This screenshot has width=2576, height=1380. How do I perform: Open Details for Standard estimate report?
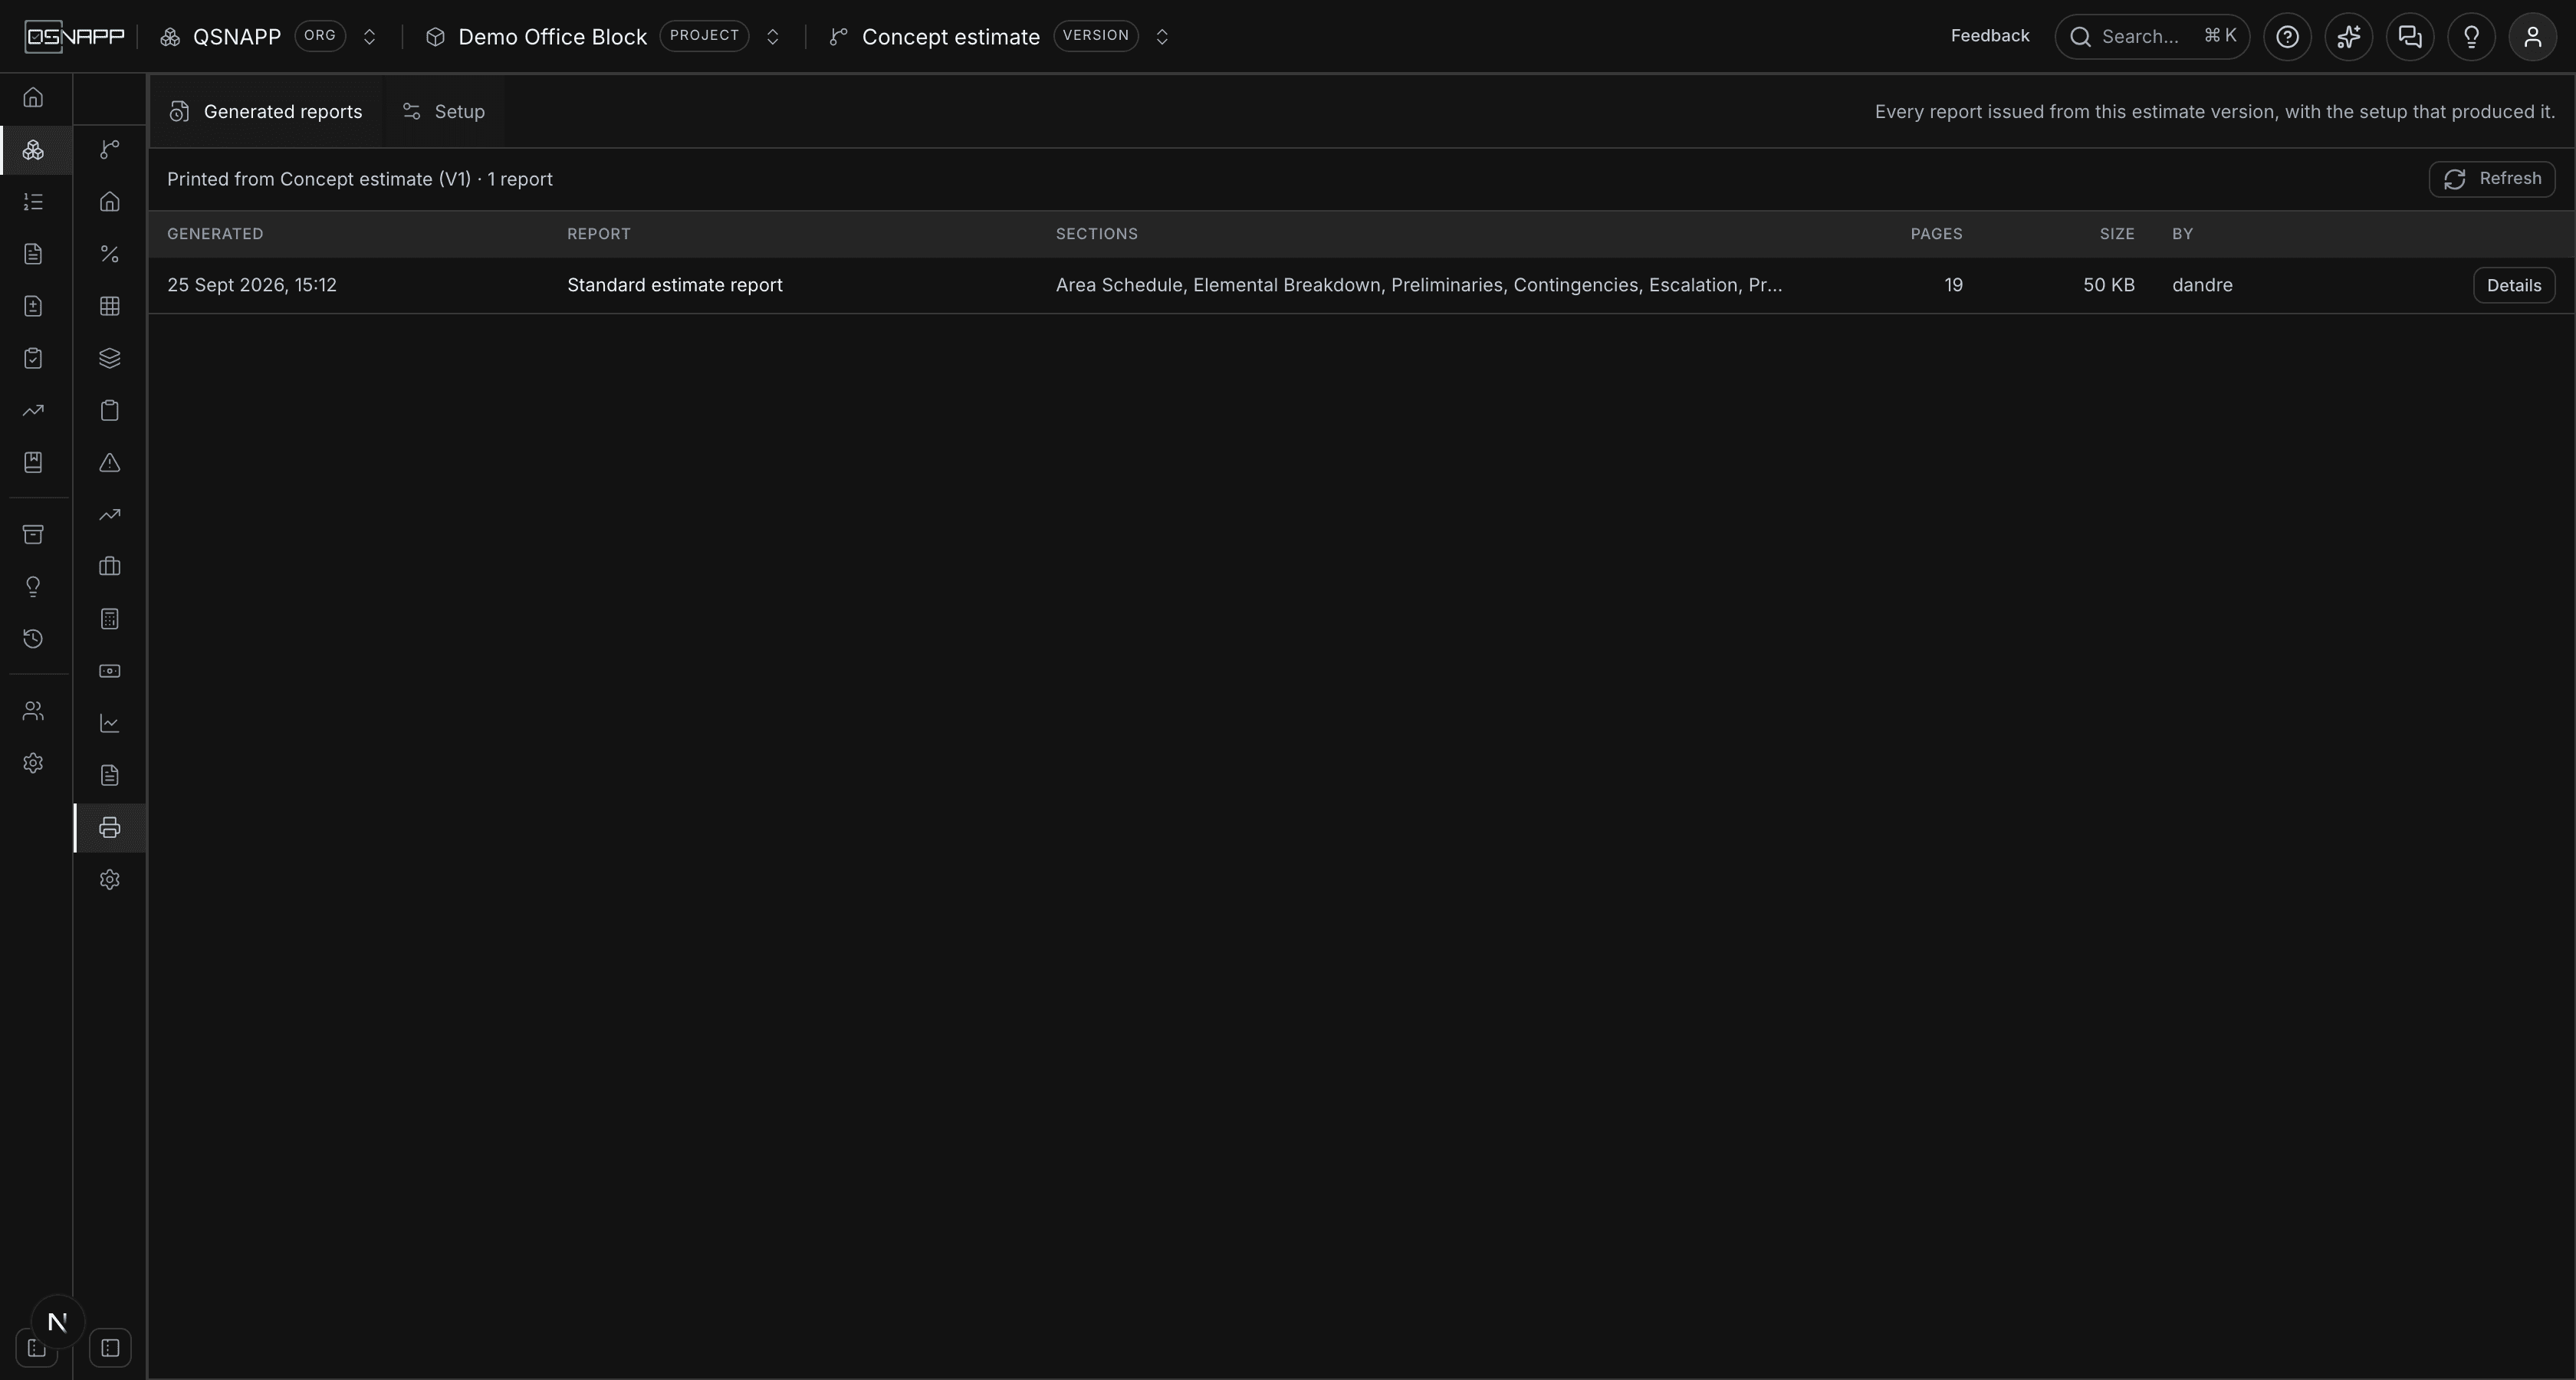pos(2514,285)
